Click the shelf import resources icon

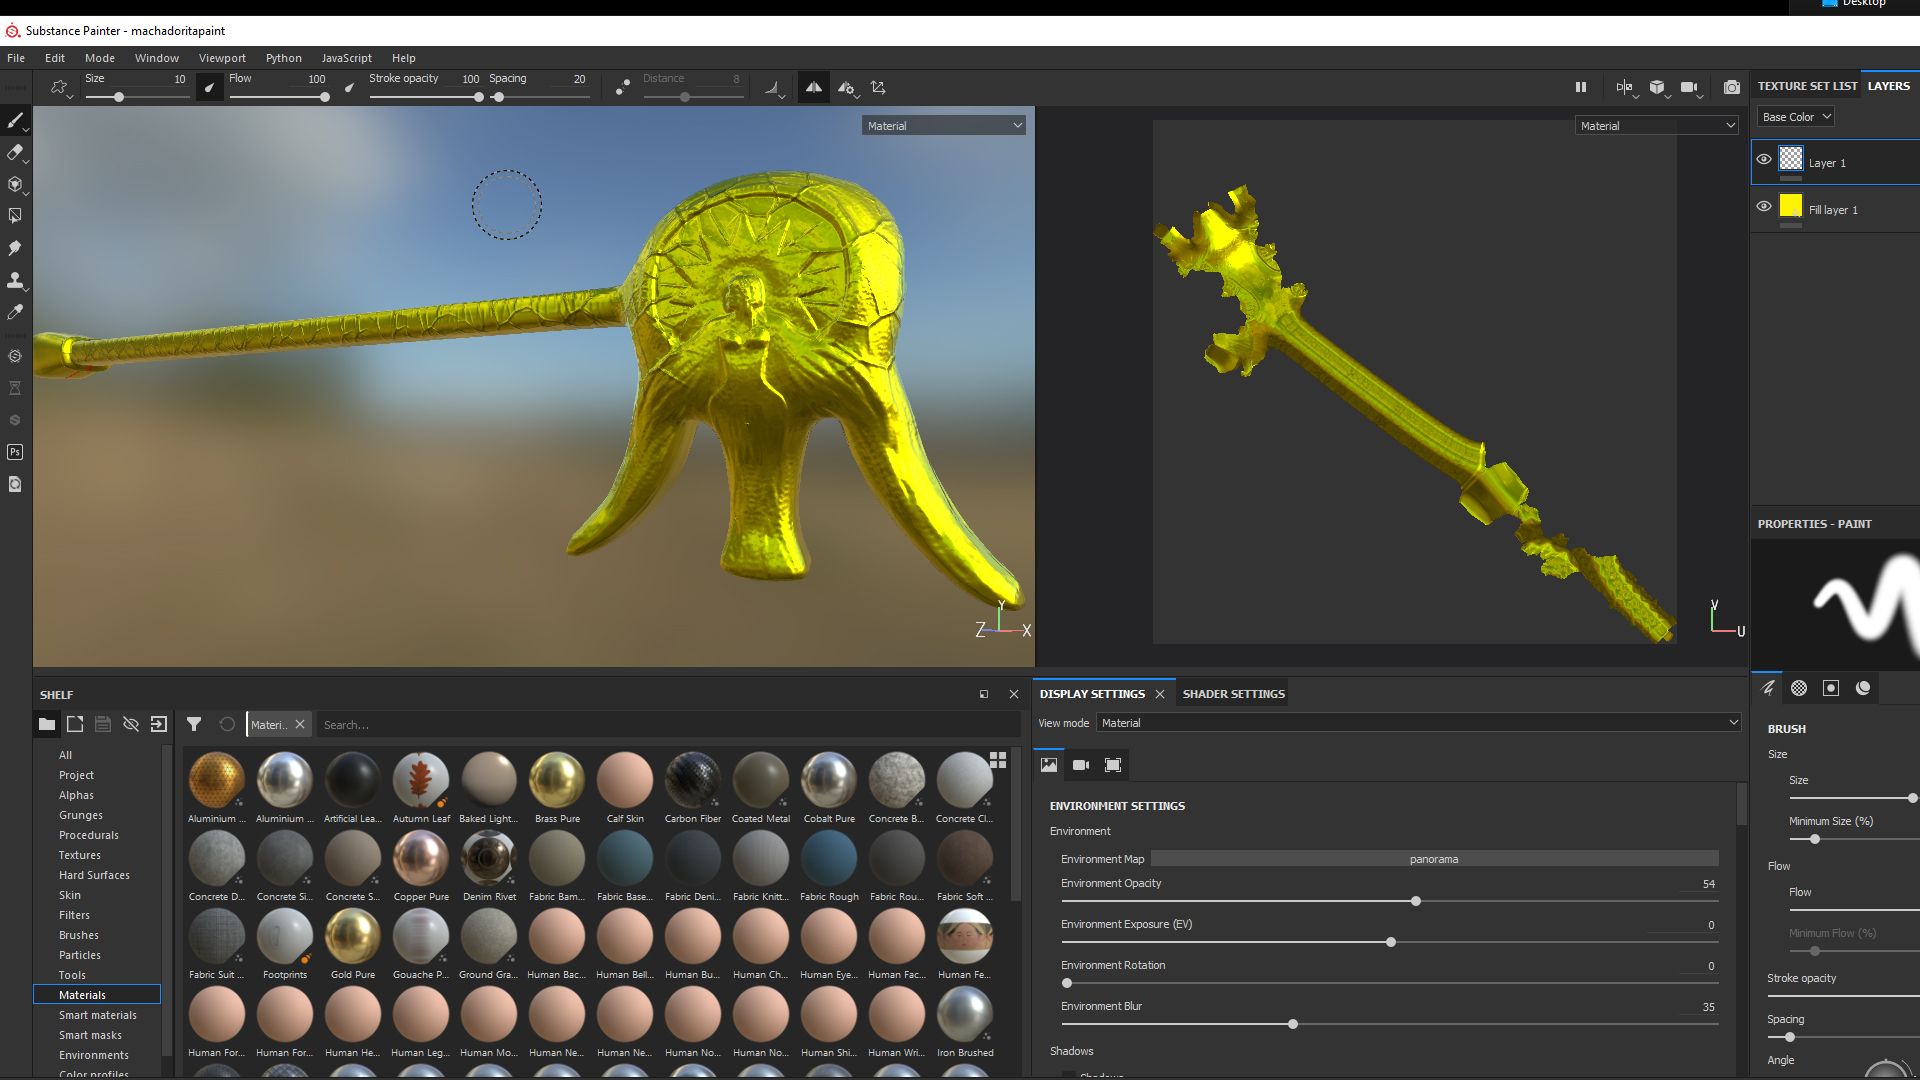click(x=159, y=724)
